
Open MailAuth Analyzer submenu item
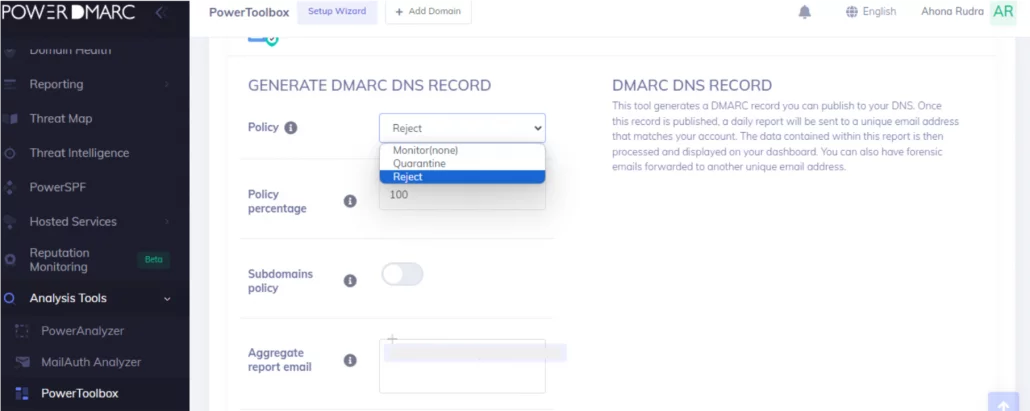click(91, 362)
